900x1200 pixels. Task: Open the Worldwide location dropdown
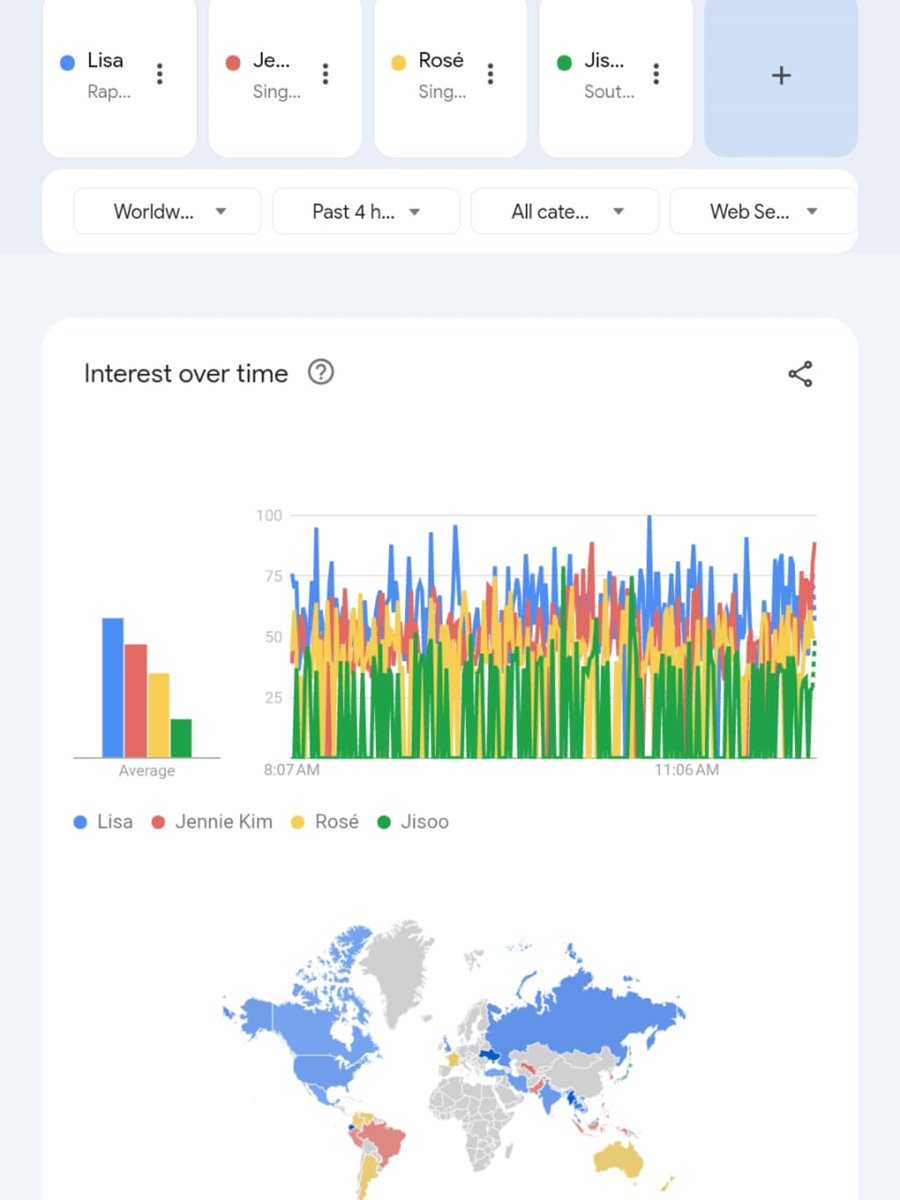coord(167,211)
